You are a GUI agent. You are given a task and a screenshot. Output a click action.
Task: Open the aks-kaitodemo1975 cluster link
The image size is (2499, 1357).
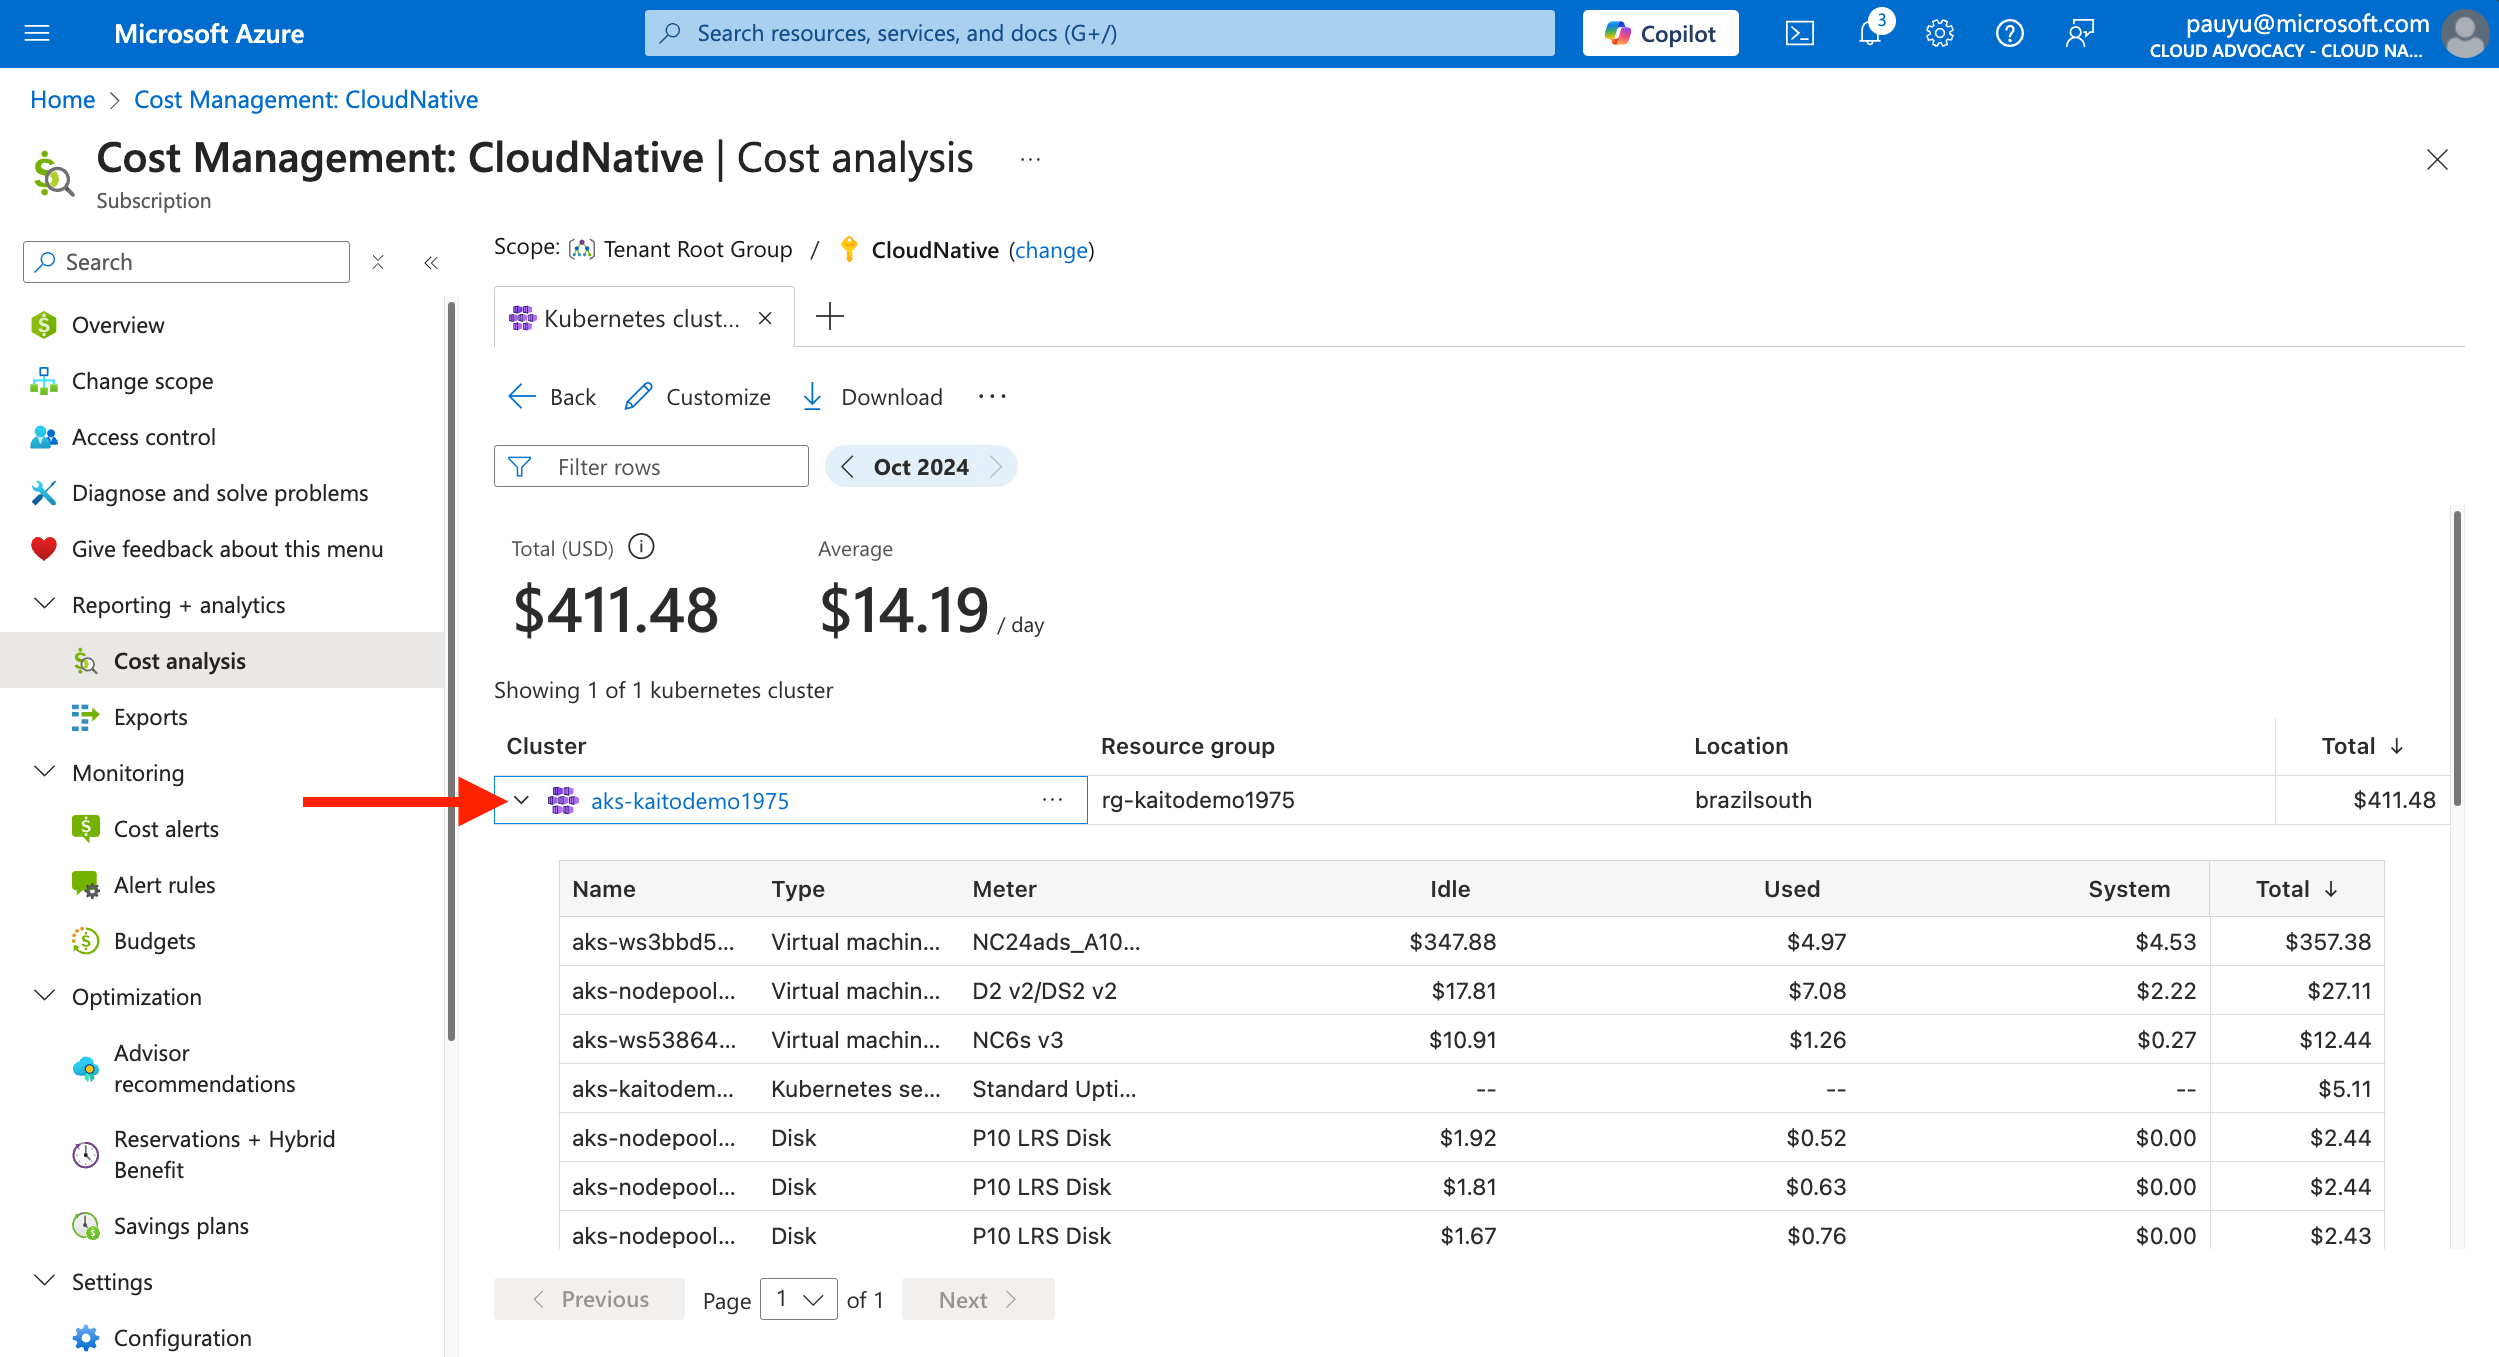click(690, 801)
